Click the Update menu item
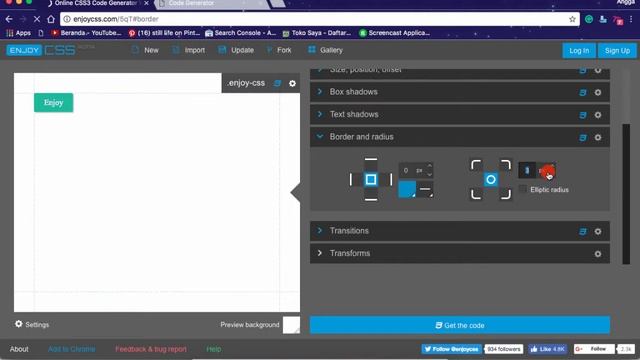 236,50
